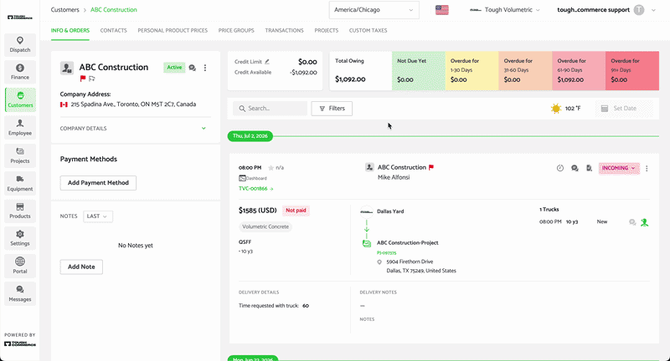Click the star rating icon next to n/a
Viewport: 670px width, 361px height.
[x=270, y=167]
